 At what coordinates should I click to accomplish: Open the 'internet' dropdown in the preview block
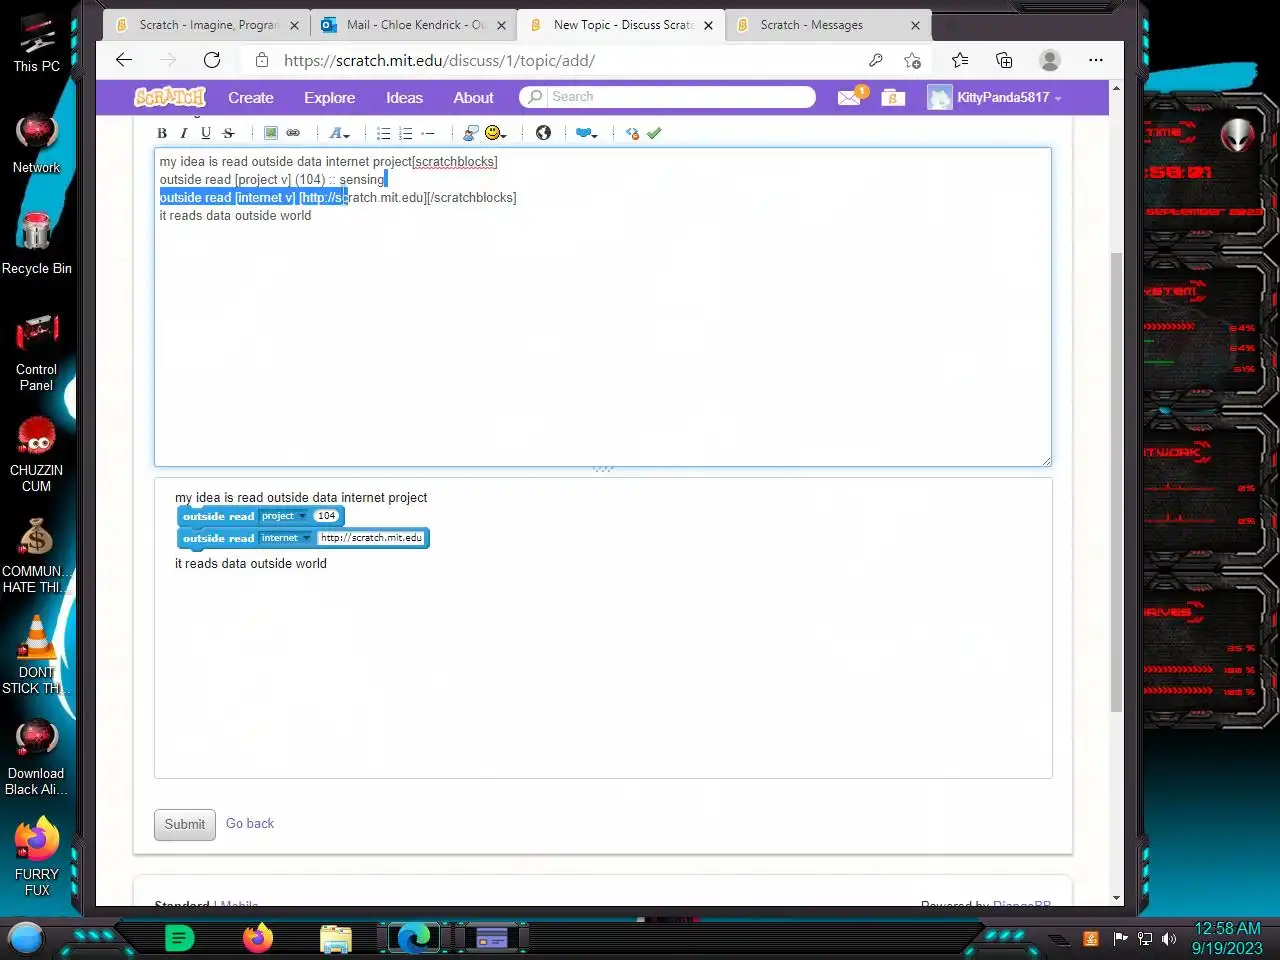286,538
